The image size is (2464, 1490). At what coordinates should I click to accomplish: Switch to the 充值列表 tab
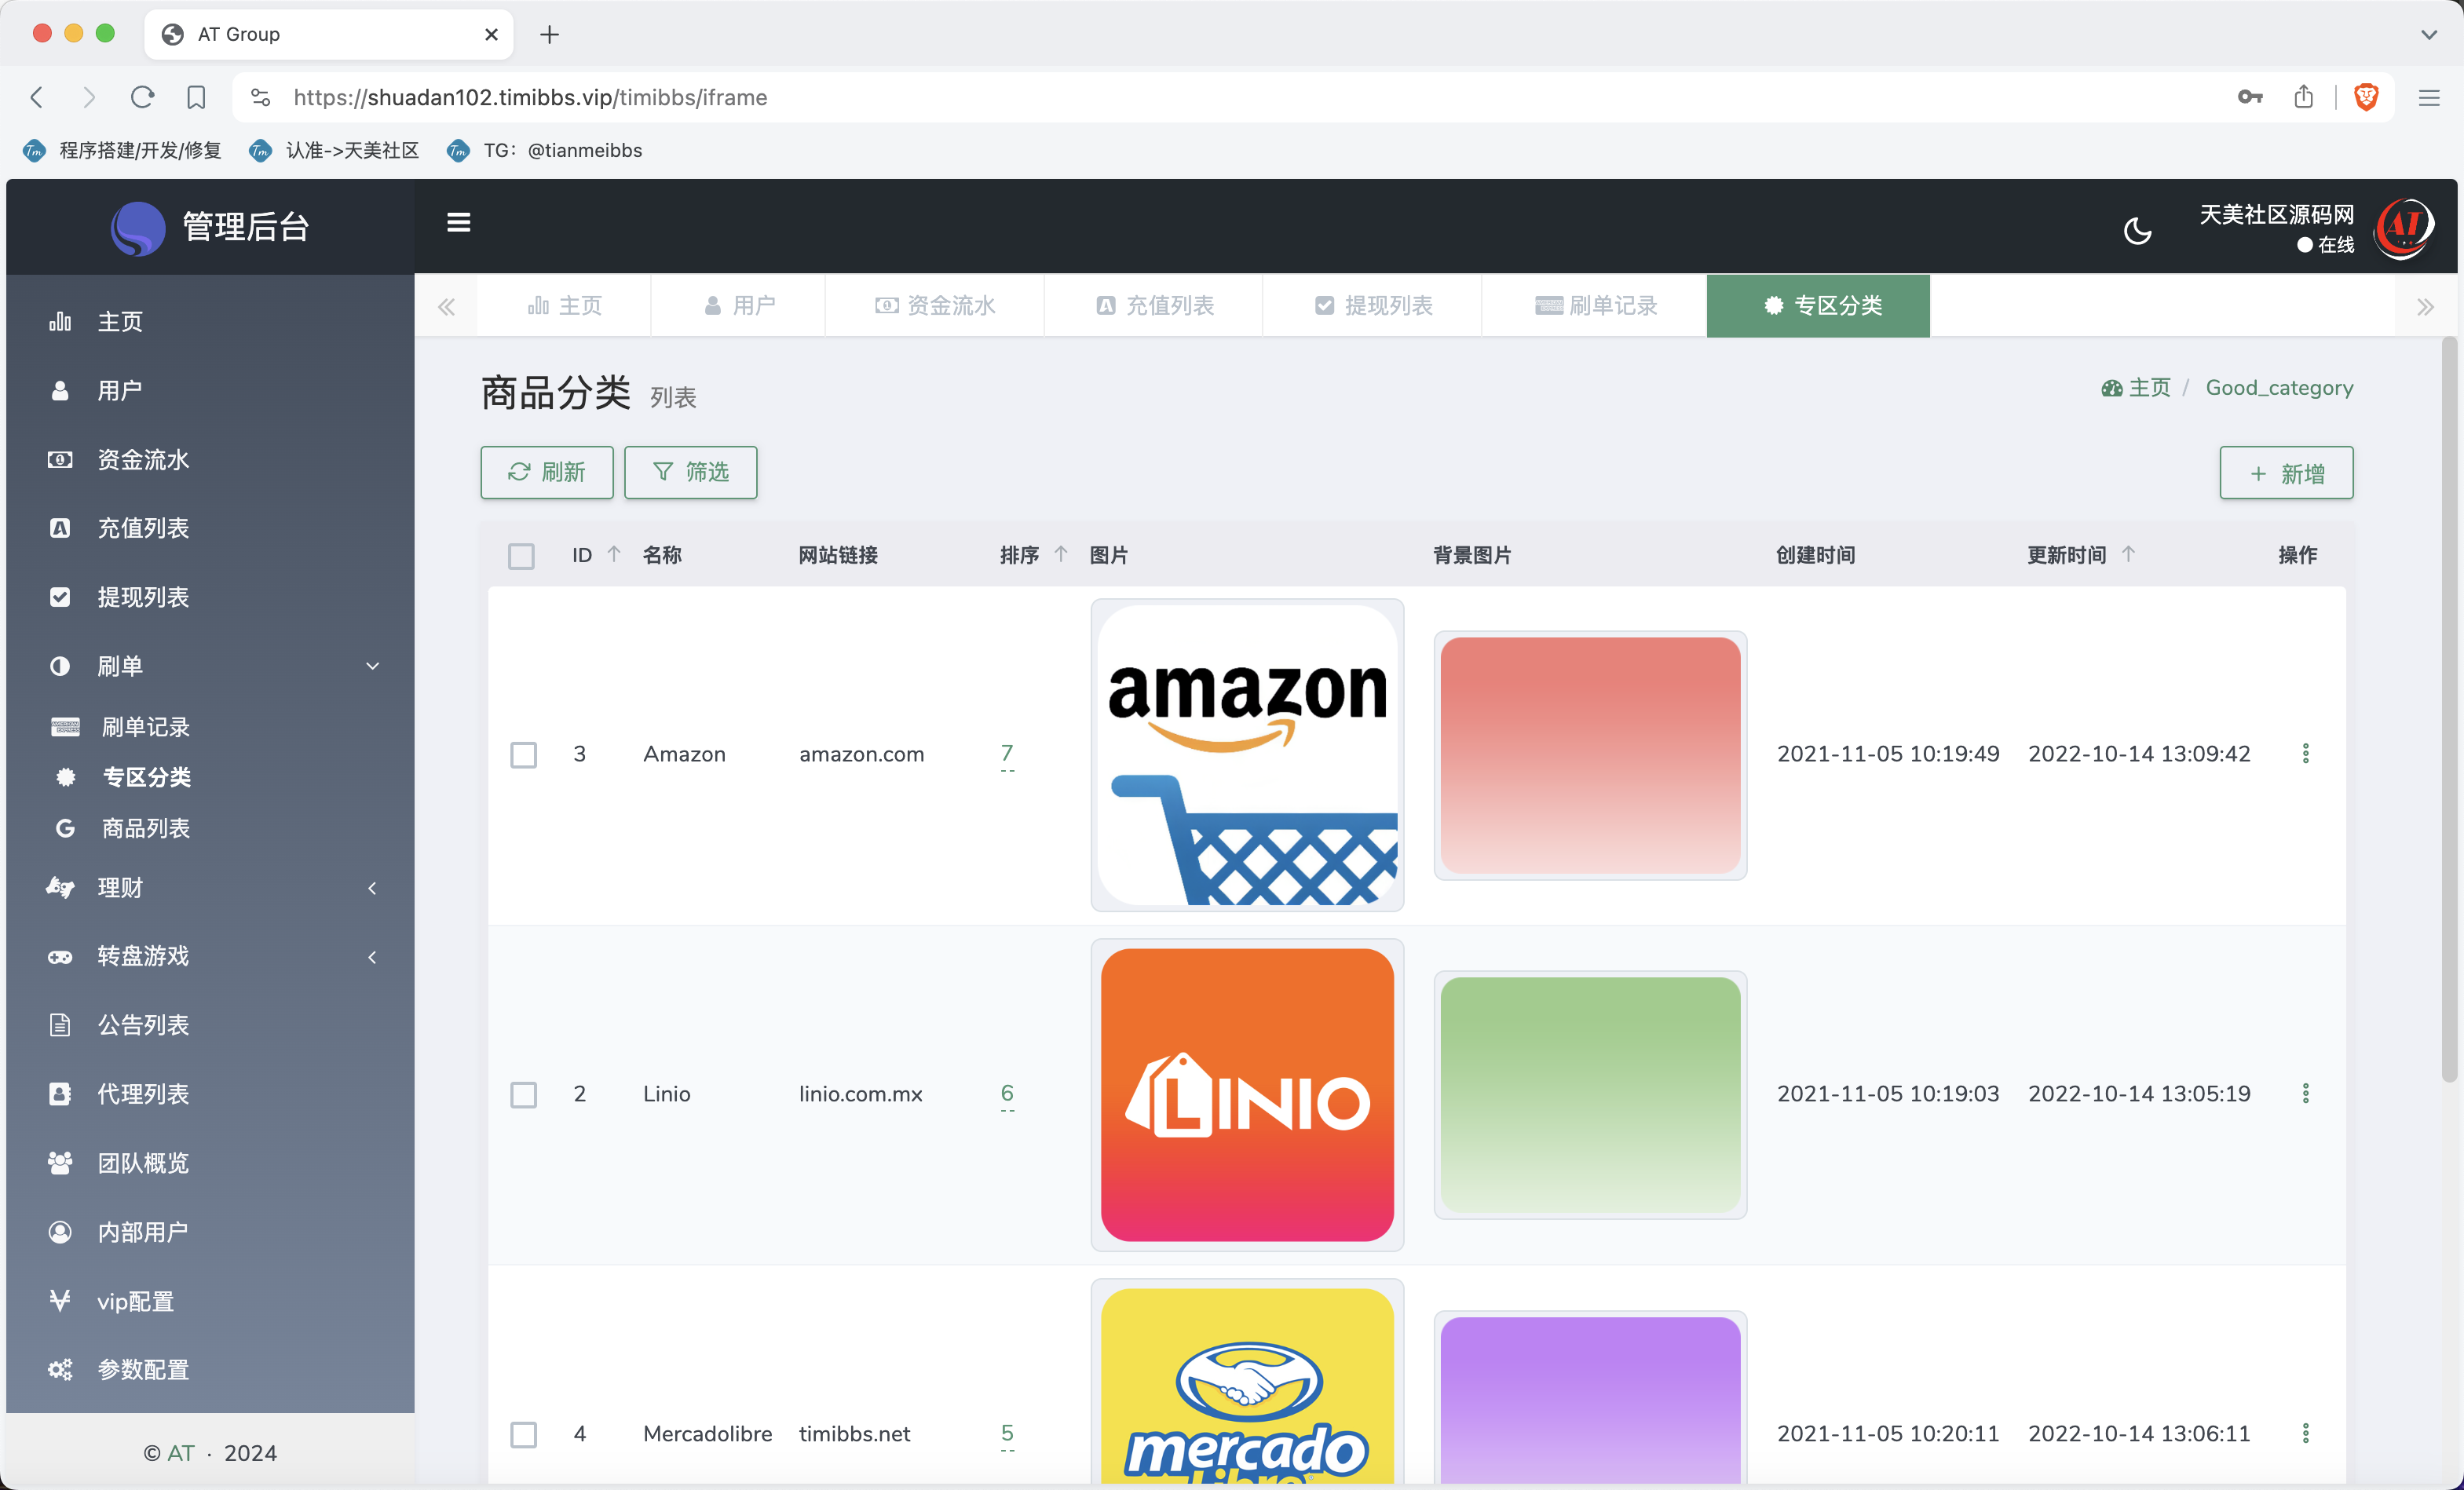click(1154, 305)
